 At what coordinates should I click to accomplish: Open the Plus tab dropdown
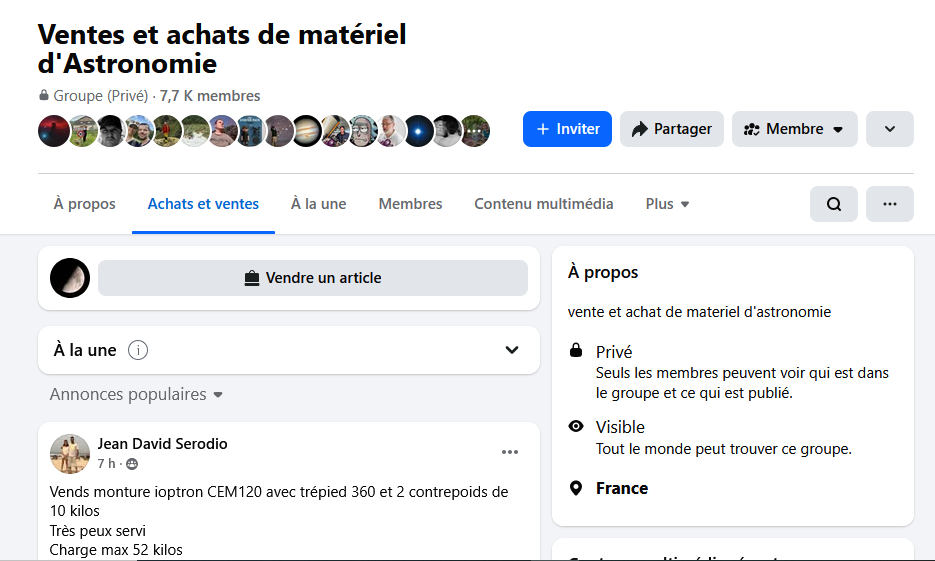(x=667, y=204)
